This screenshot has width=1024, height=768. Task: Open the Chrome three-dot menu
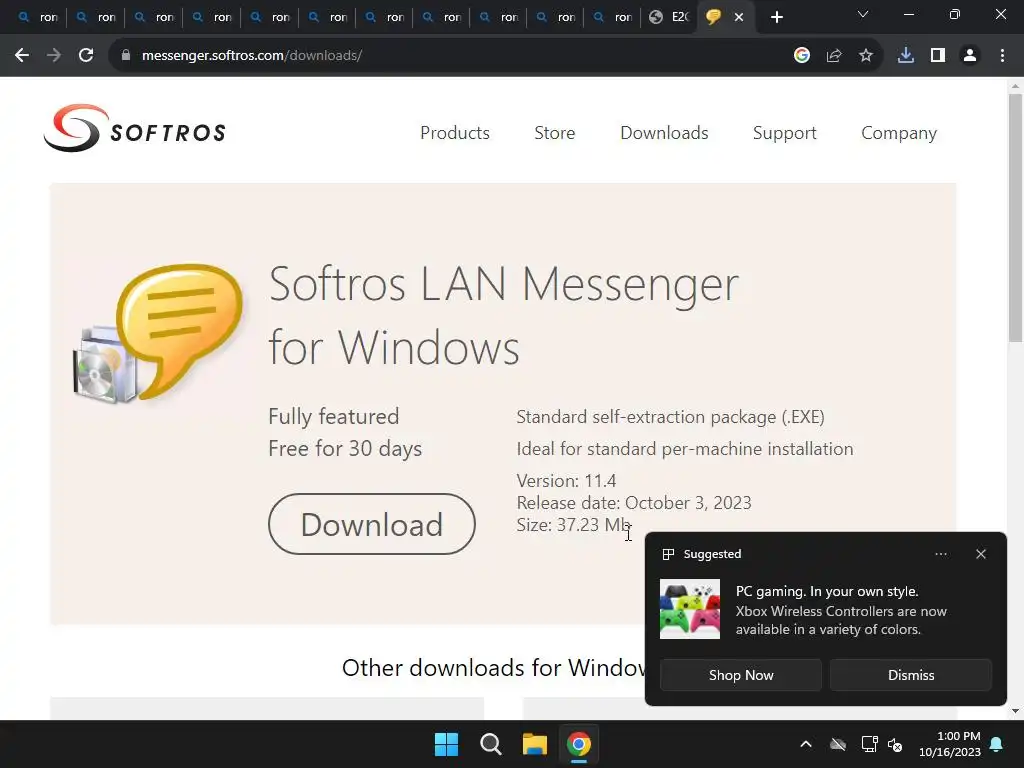click(1002, 56)
